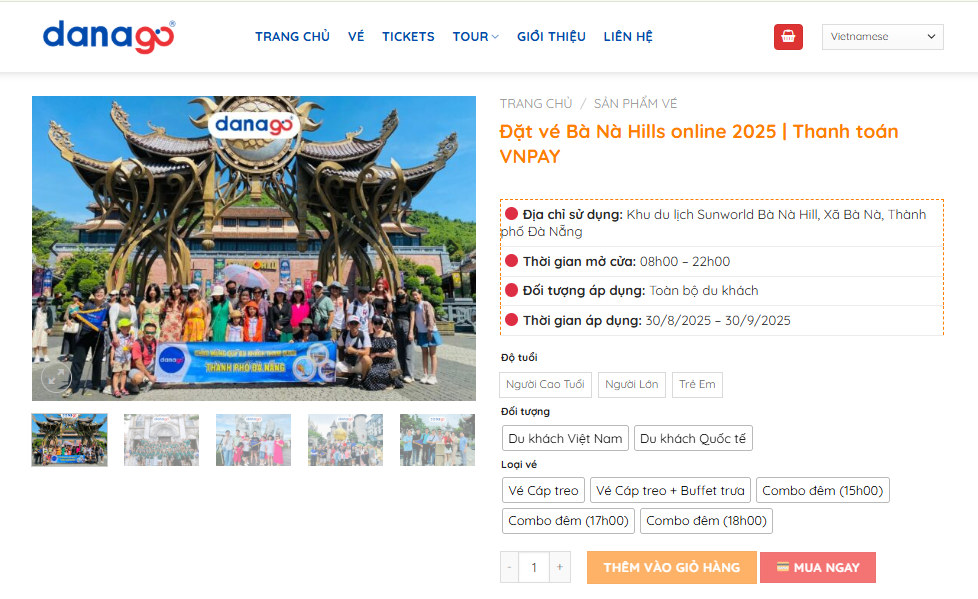The height and width of the screenshot is (599, 978).
Task: Open the Vietnamese language dropdown
Action: tap(883, 37)
